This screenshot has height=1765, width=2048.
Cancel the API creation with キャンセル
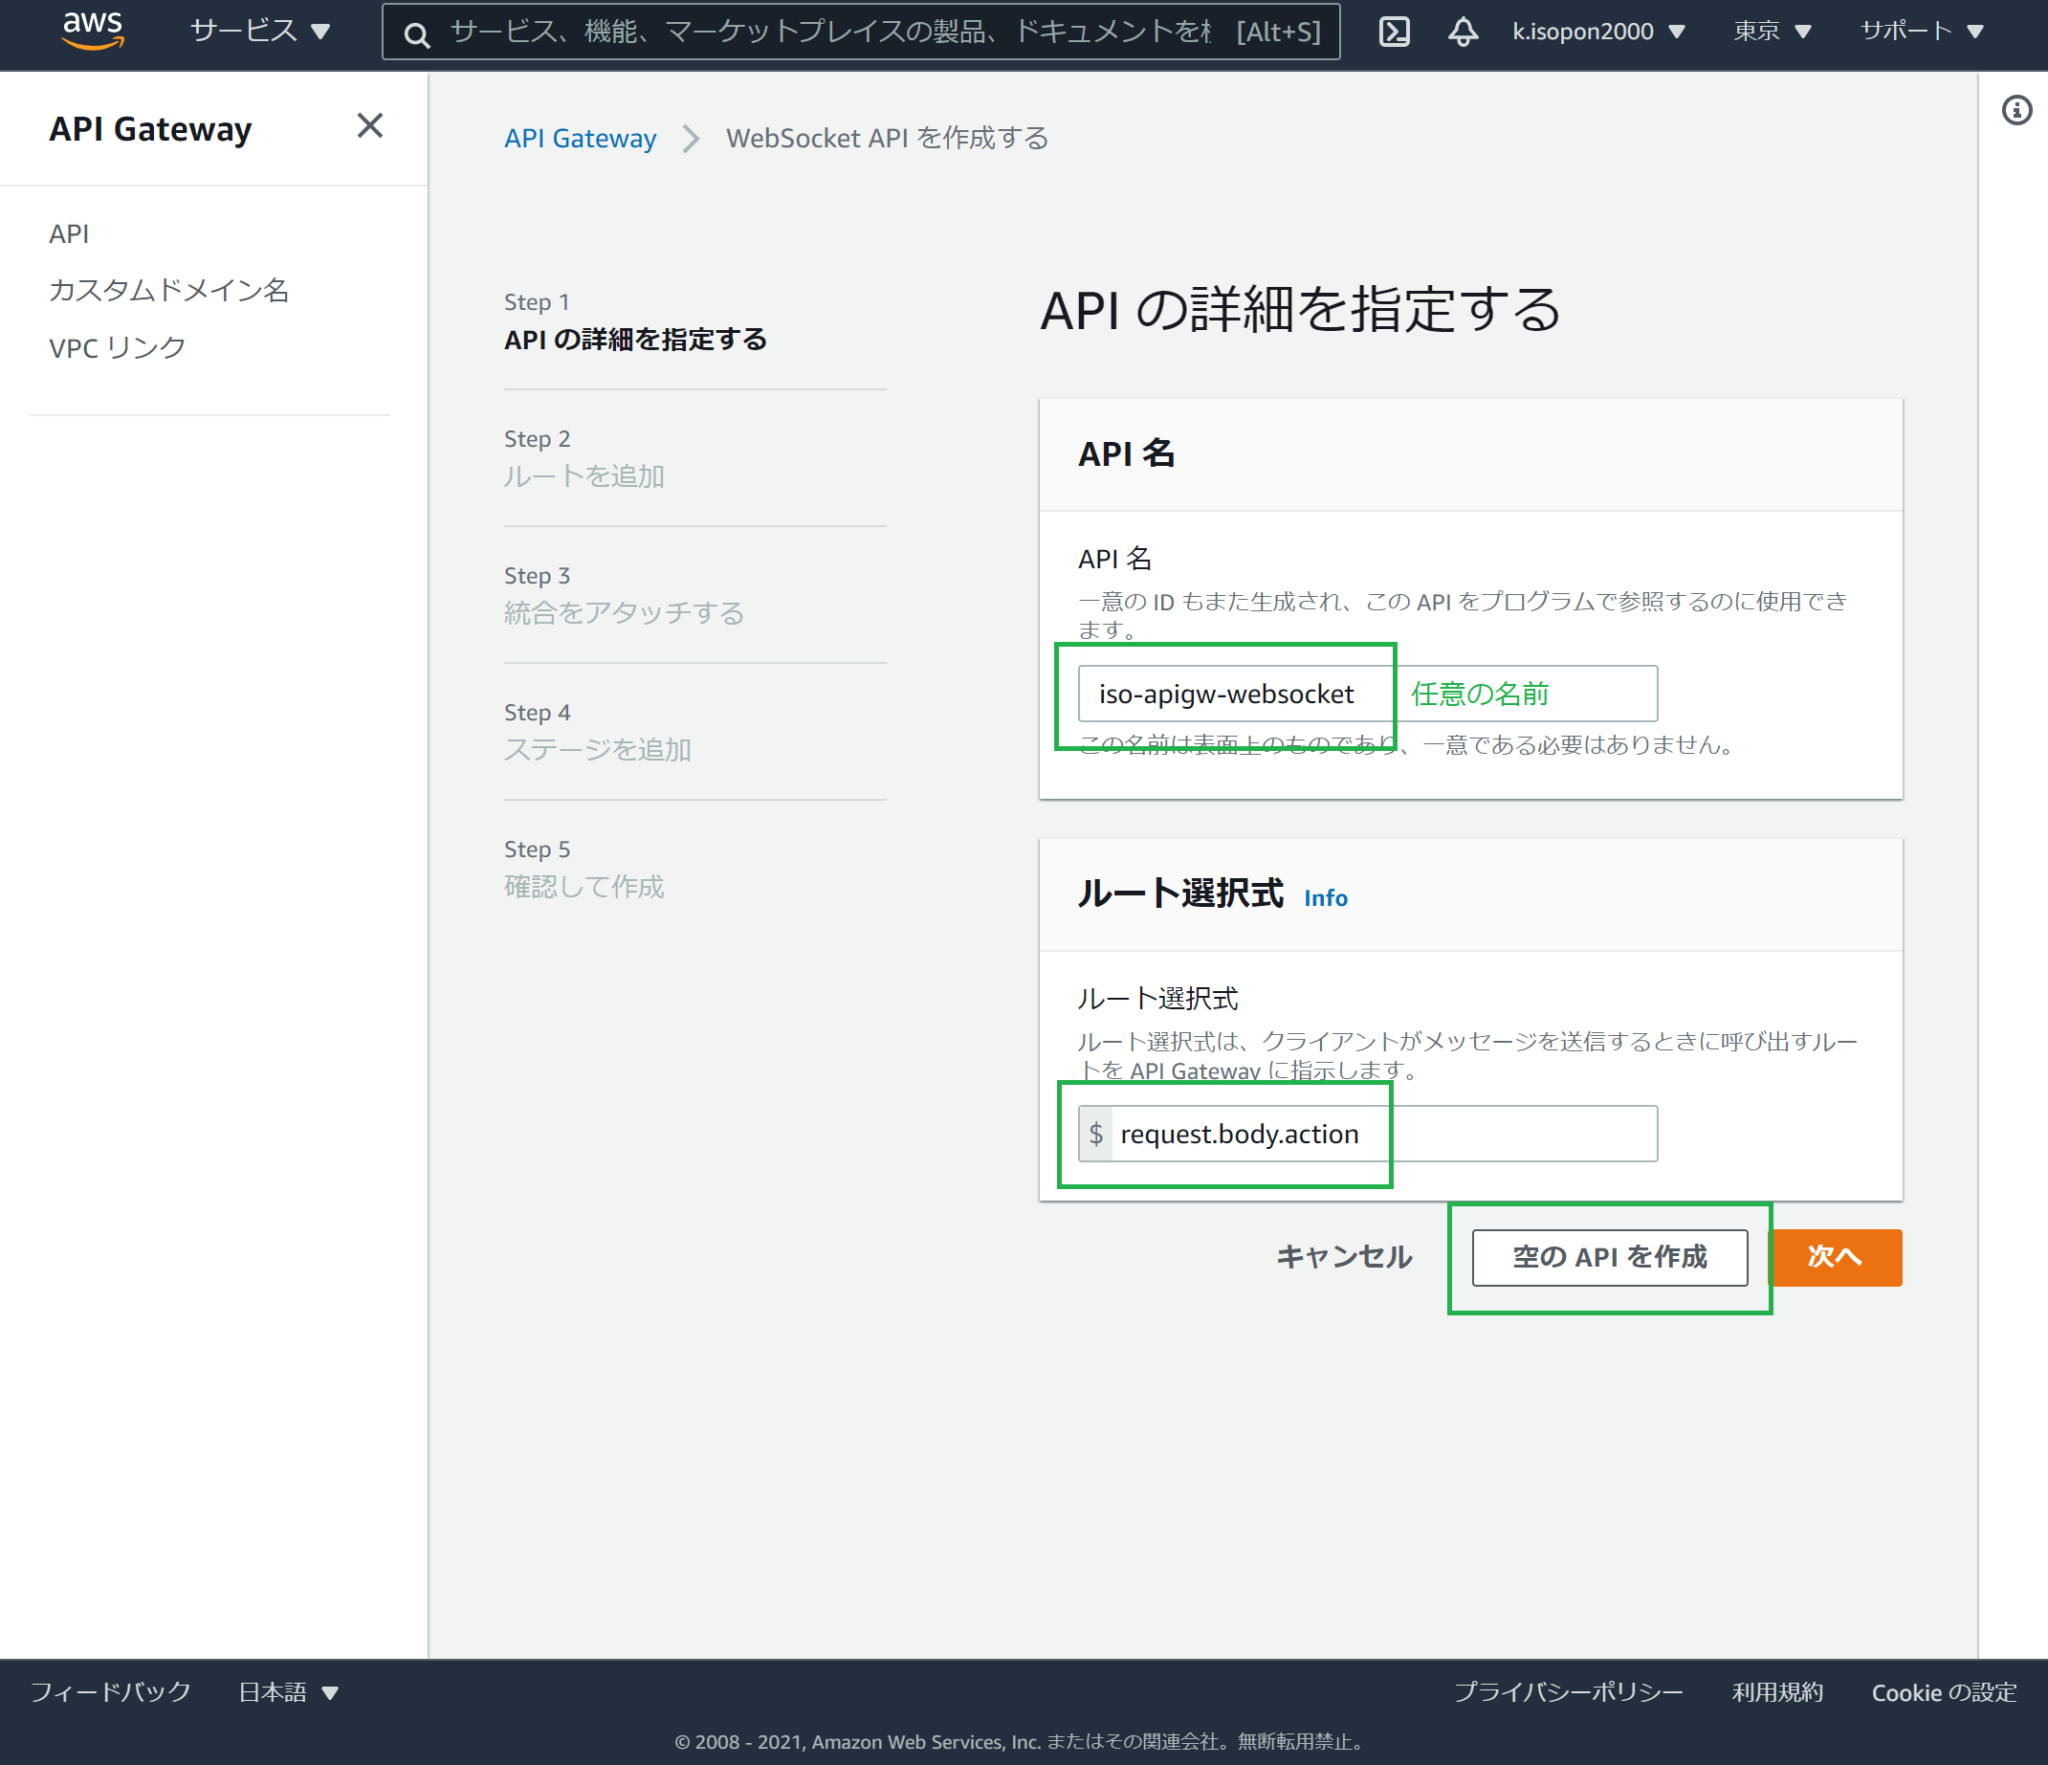pyautogui.click(x=1344, y=1257)
